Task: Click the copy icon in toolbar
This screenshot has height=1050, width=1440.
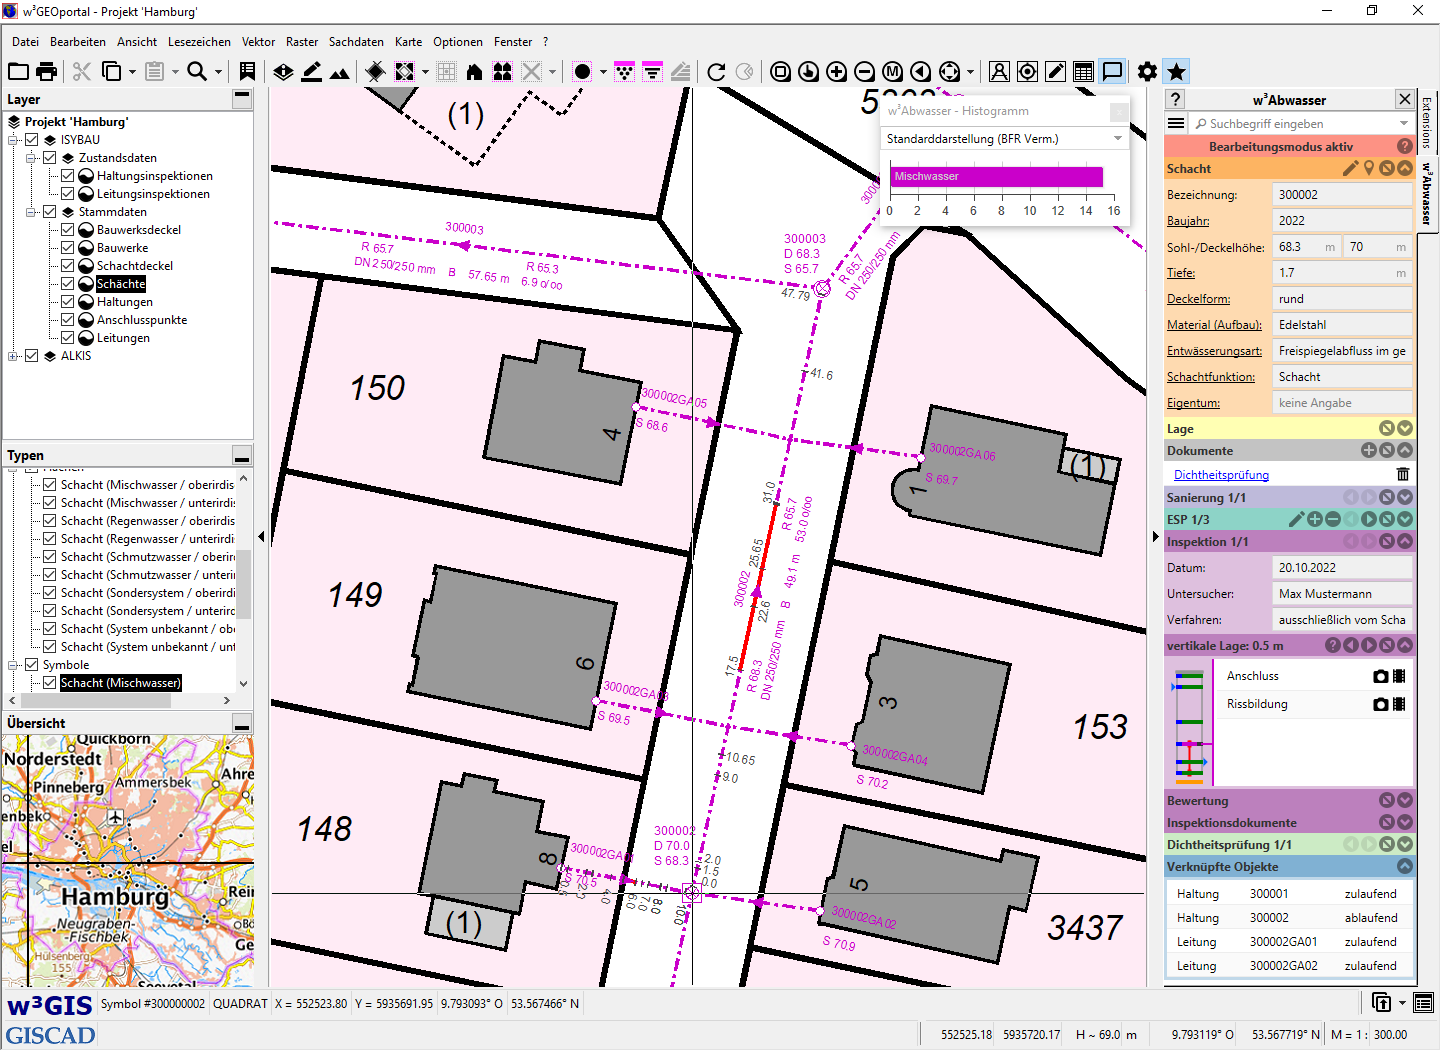Action: tap(112, 71)
